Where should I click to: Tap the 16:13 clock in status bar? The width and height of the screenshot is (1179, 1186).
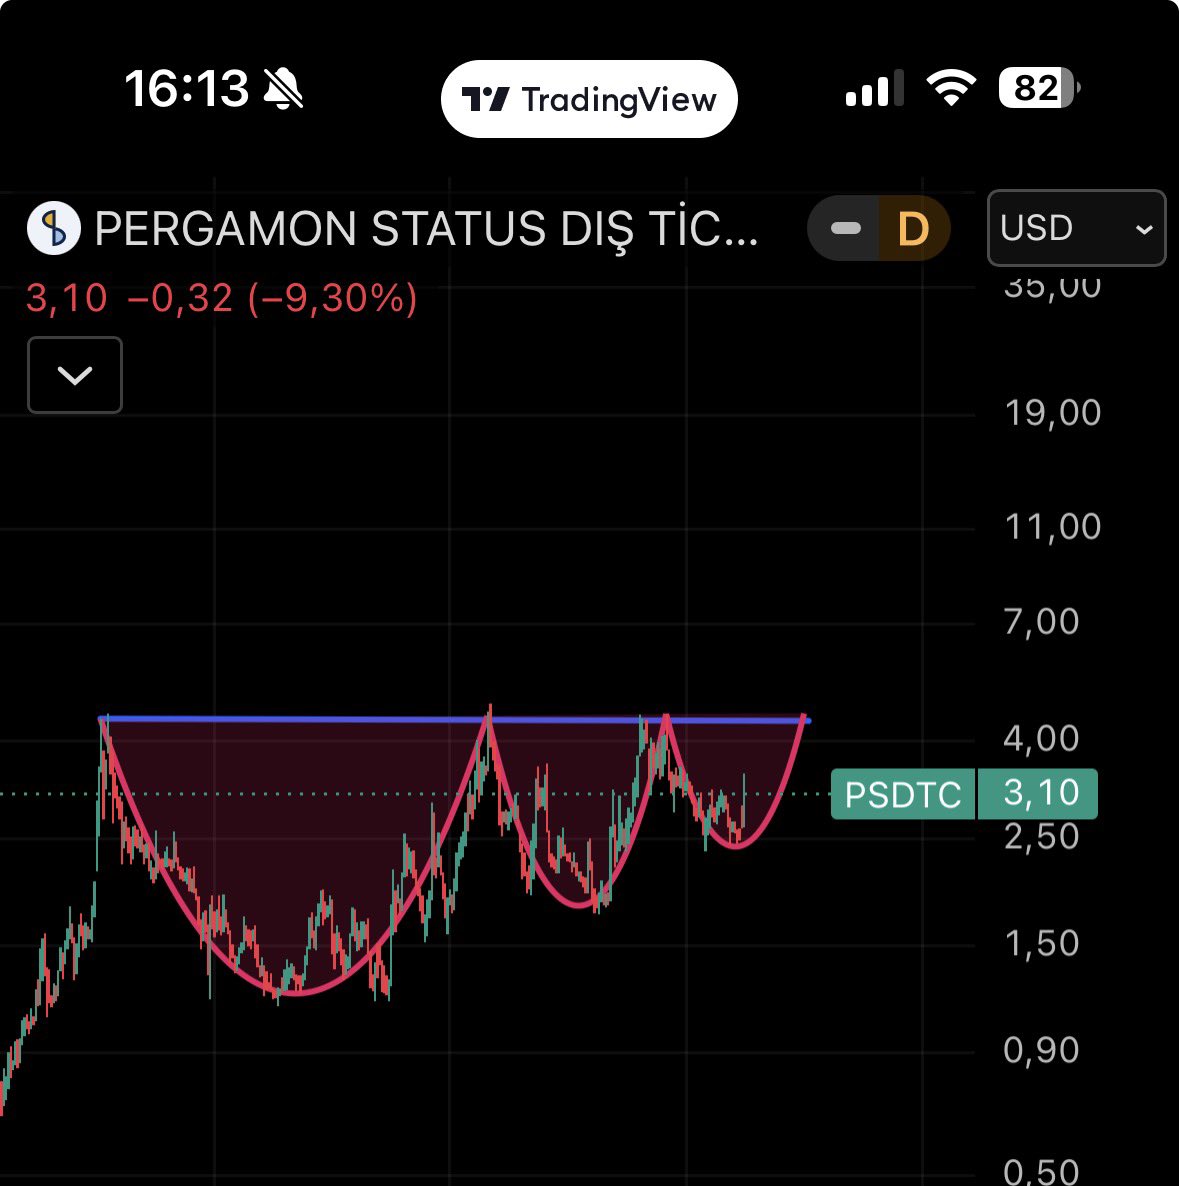pyautogui.click(x=186, y=88)
